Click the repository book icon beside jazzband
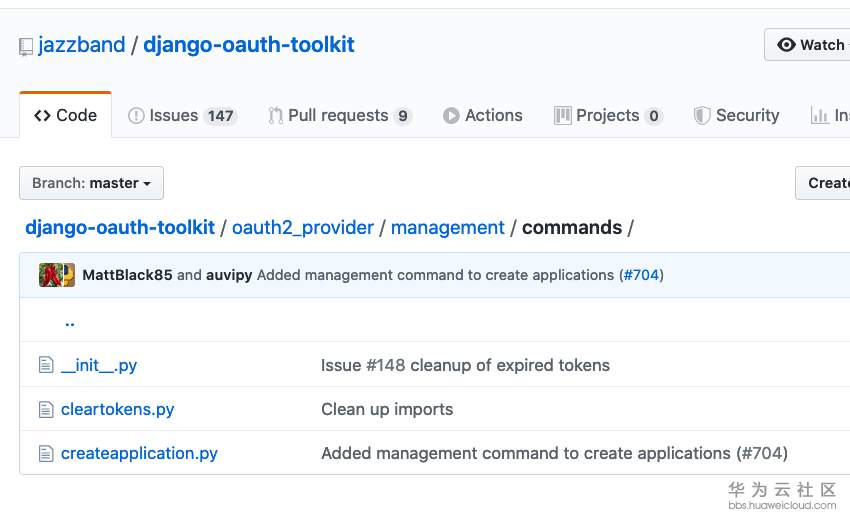Viewport: 850px width, 520px height. pyautogui.click(x=26, y=46)
